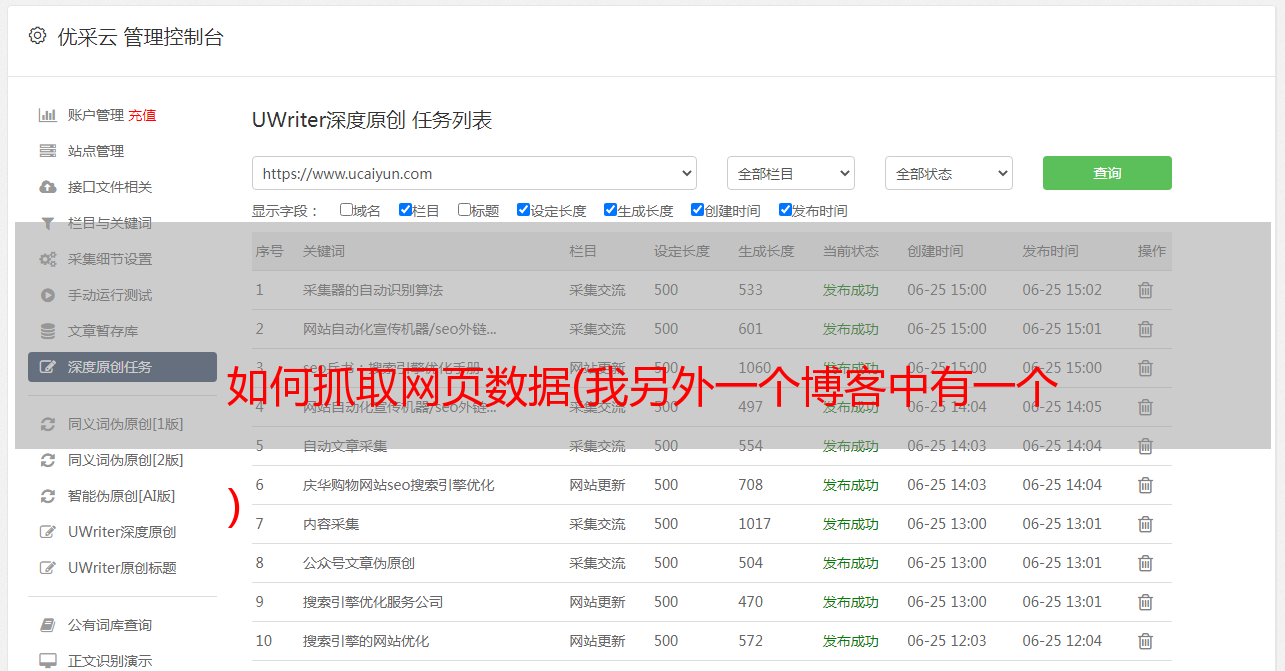1285x671 pixels.
Task: Click trash icon for 搜索引擎的网站优化 row
Action: (1145, 641)
